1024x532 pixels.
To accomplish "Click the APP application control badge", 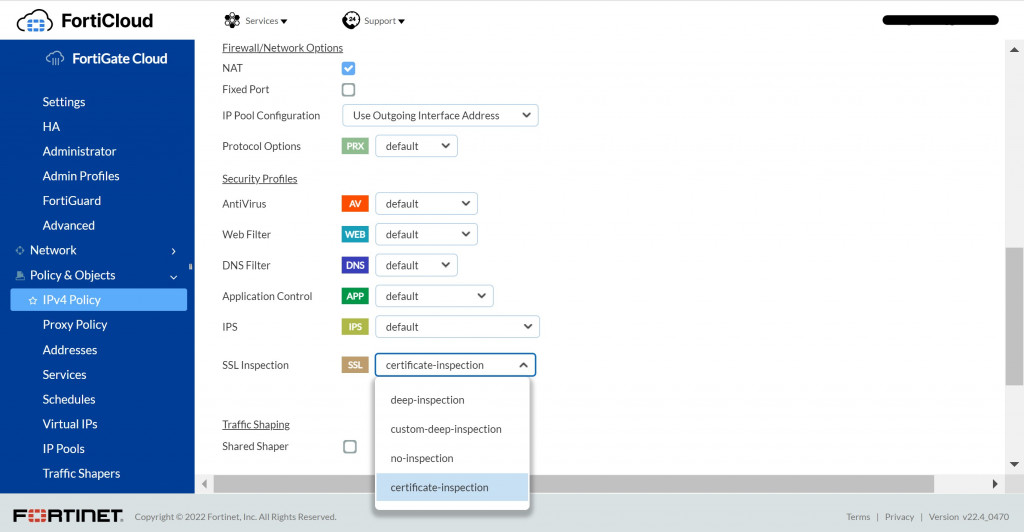I will pyautogui.click(x=355, y=296).
